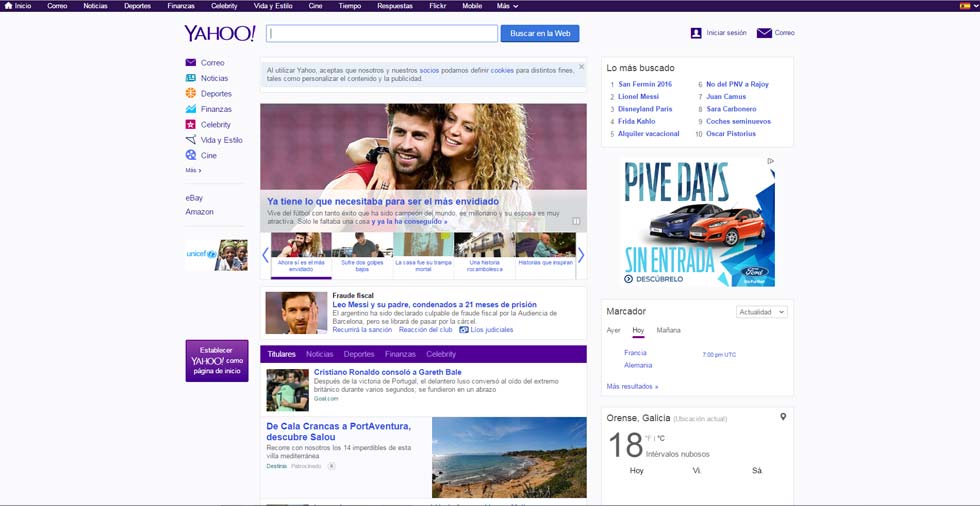Click the weather location pin icon
980x506 pixels.
pyautogui.click(x=783, y=417)
